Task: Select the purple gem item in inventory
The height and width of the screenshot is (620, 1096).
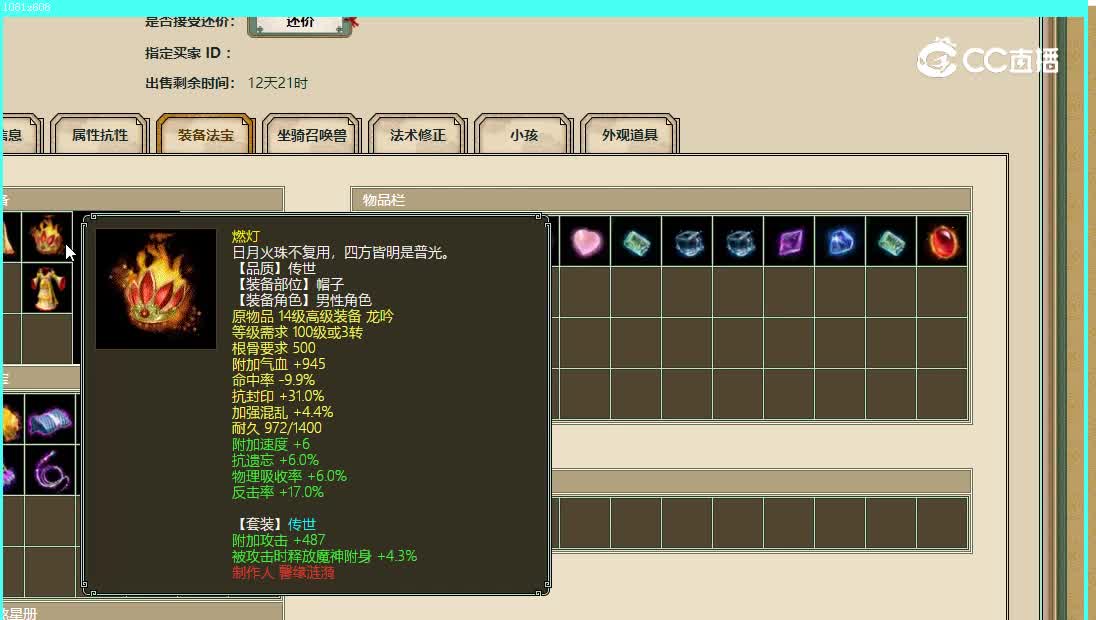Action: pos(789,241)
